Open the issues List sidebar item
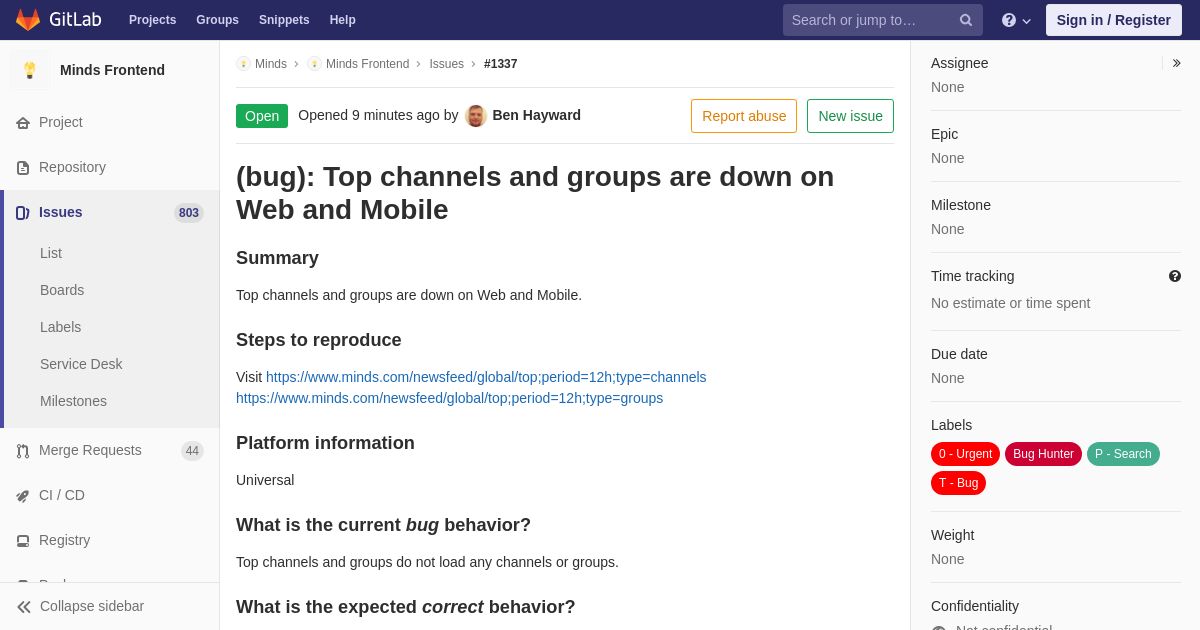The width and height of the screenshot is (1200, 630). [51, 253]
